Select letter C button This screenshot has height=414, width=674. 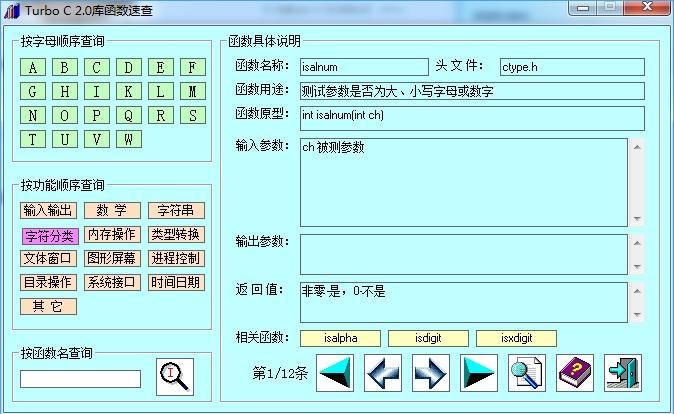point(97,67)
